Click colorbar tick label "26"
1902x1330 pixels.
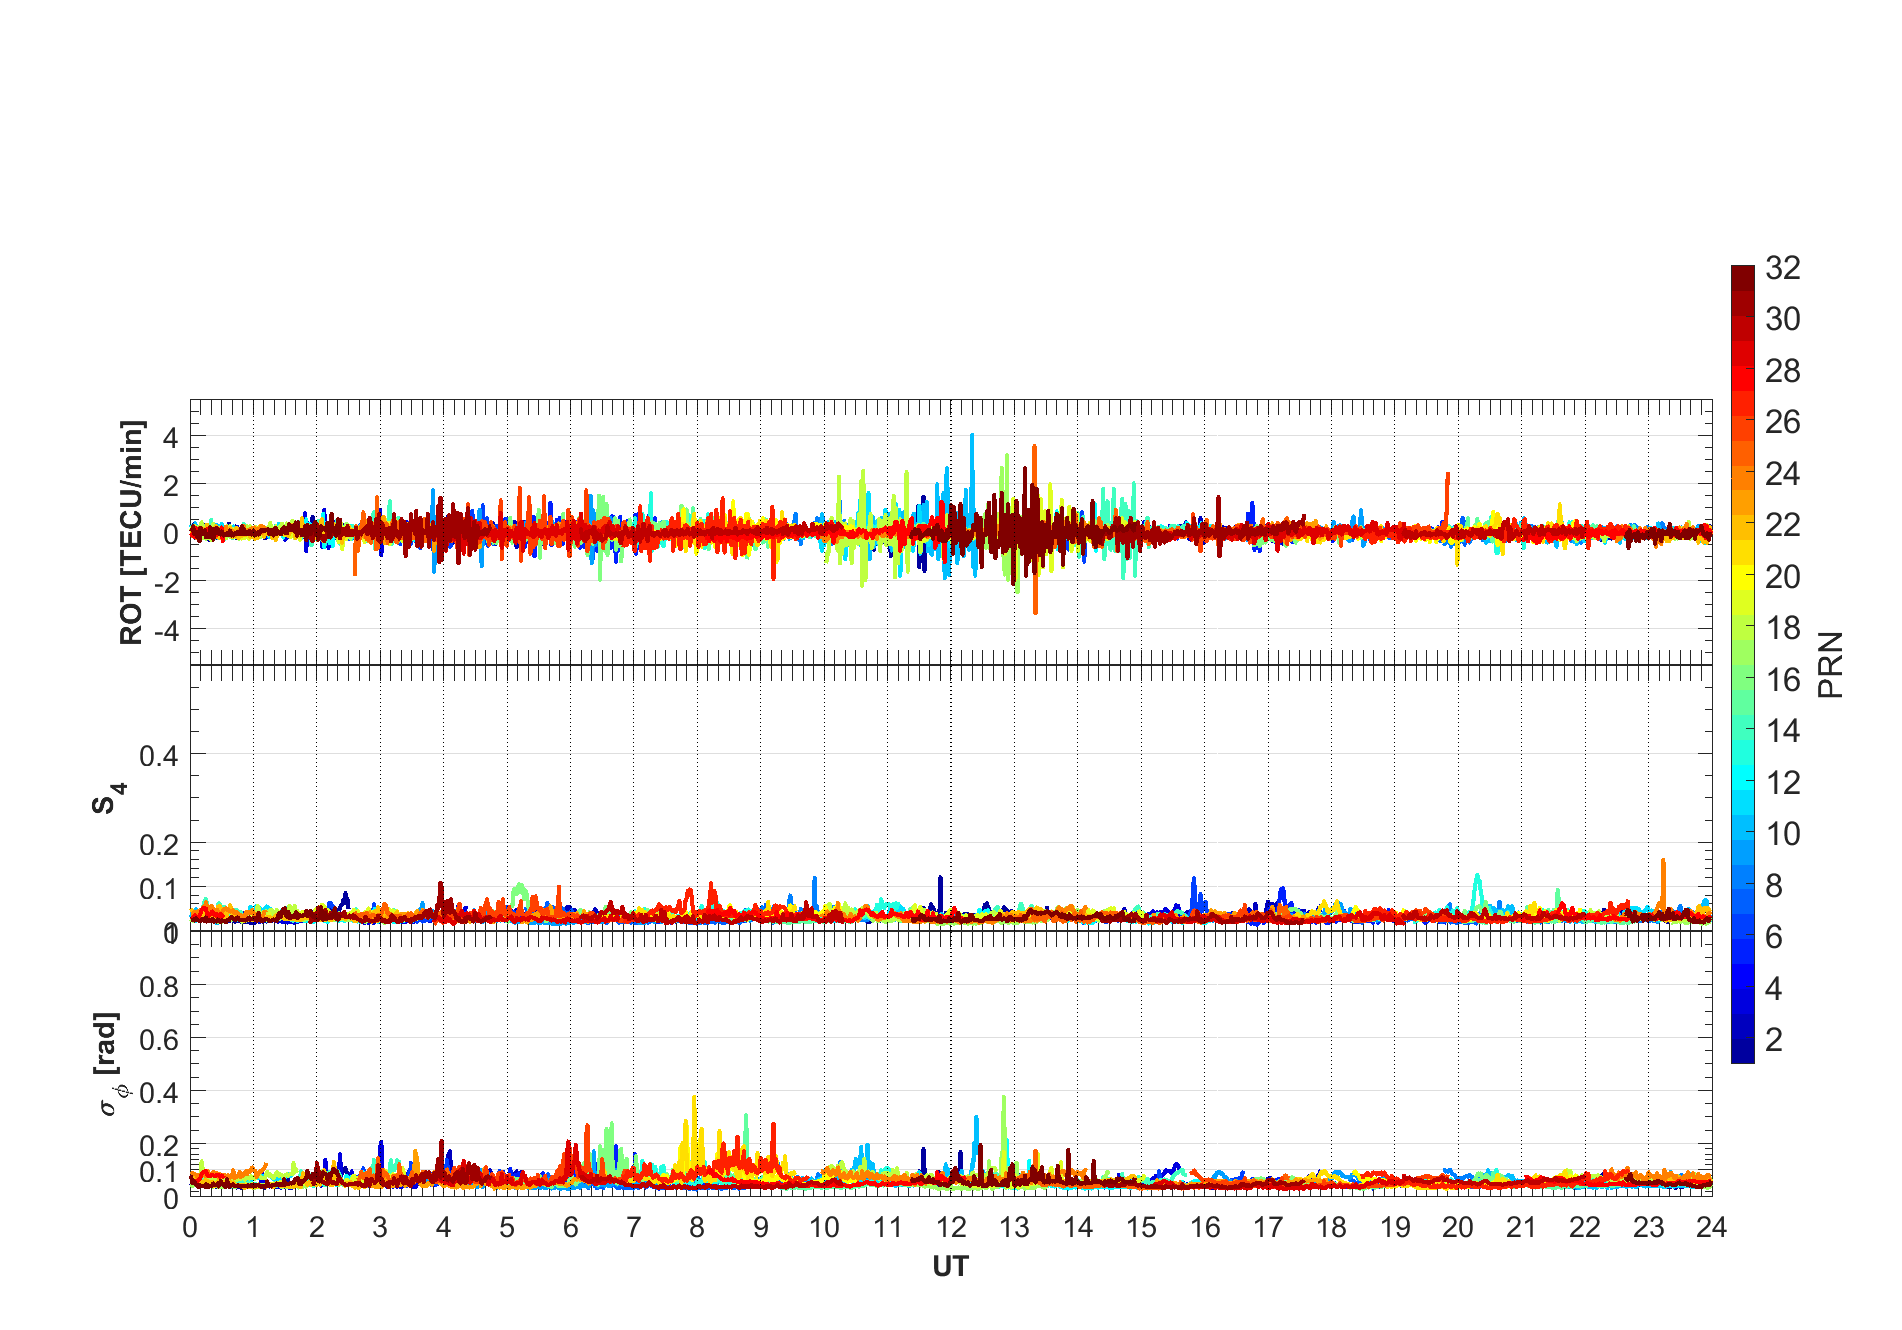click(x=1783, y=422)
